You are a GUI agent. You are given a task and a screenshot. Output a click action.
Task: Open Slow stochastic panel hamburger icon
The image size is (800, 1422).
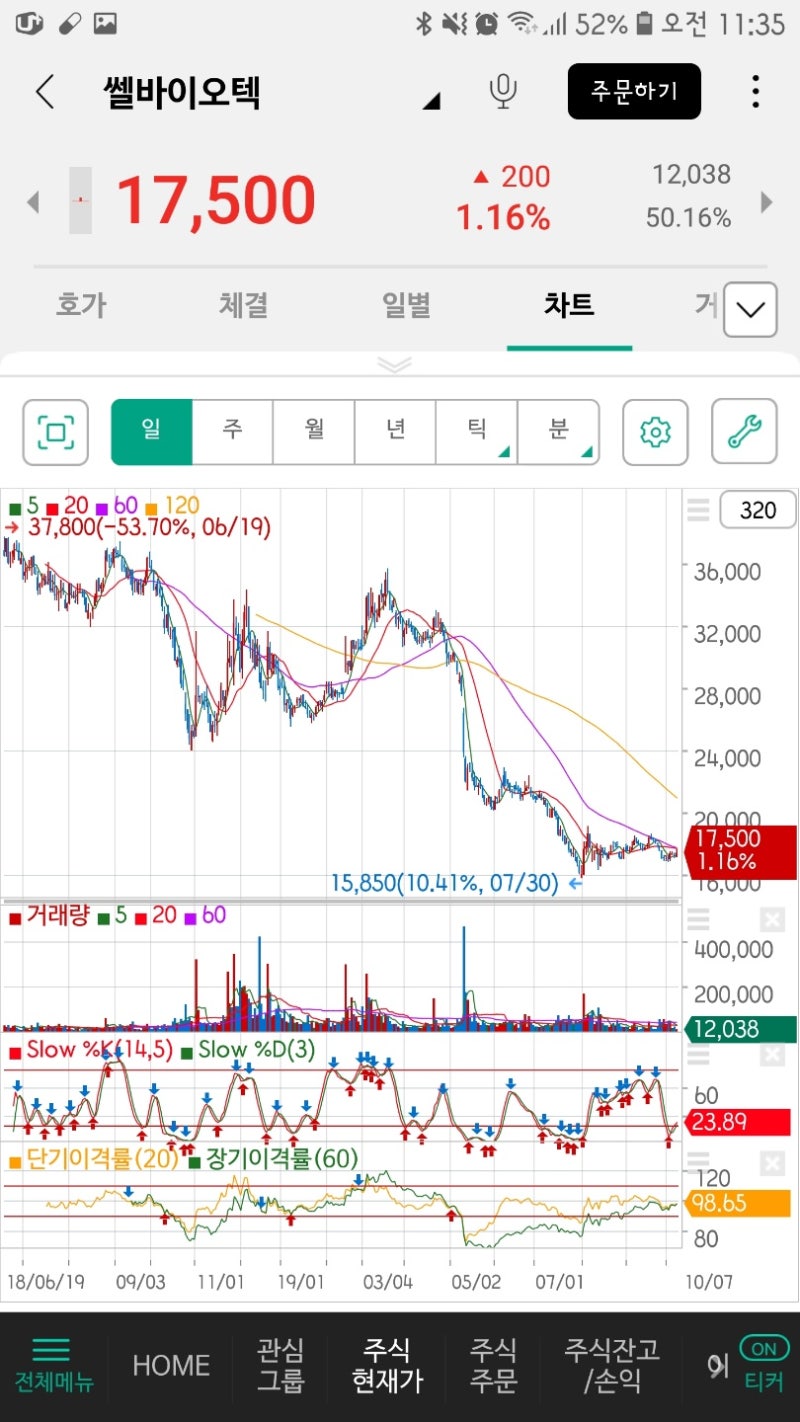pyautogui.click(x=698, y=1053)
